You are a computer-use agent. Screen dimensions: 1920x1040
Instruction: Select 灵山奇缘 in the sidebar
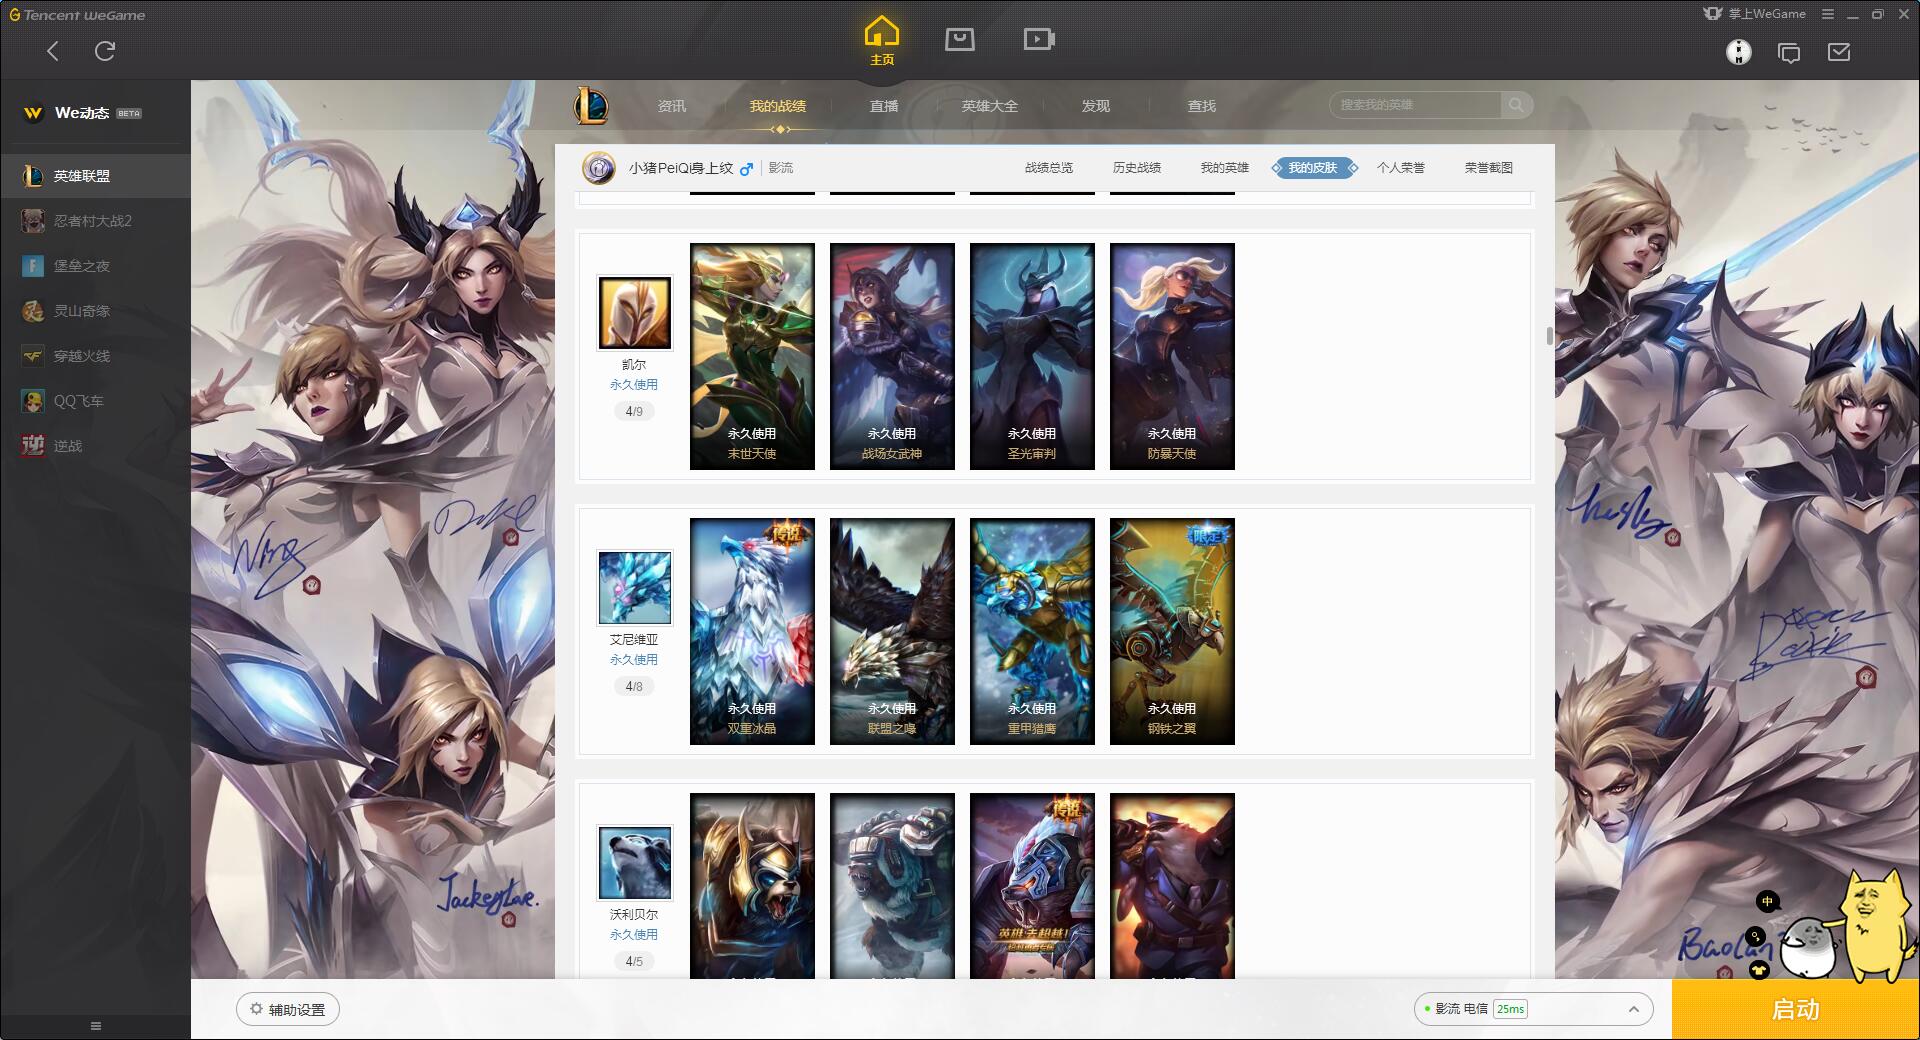point(95,311)
